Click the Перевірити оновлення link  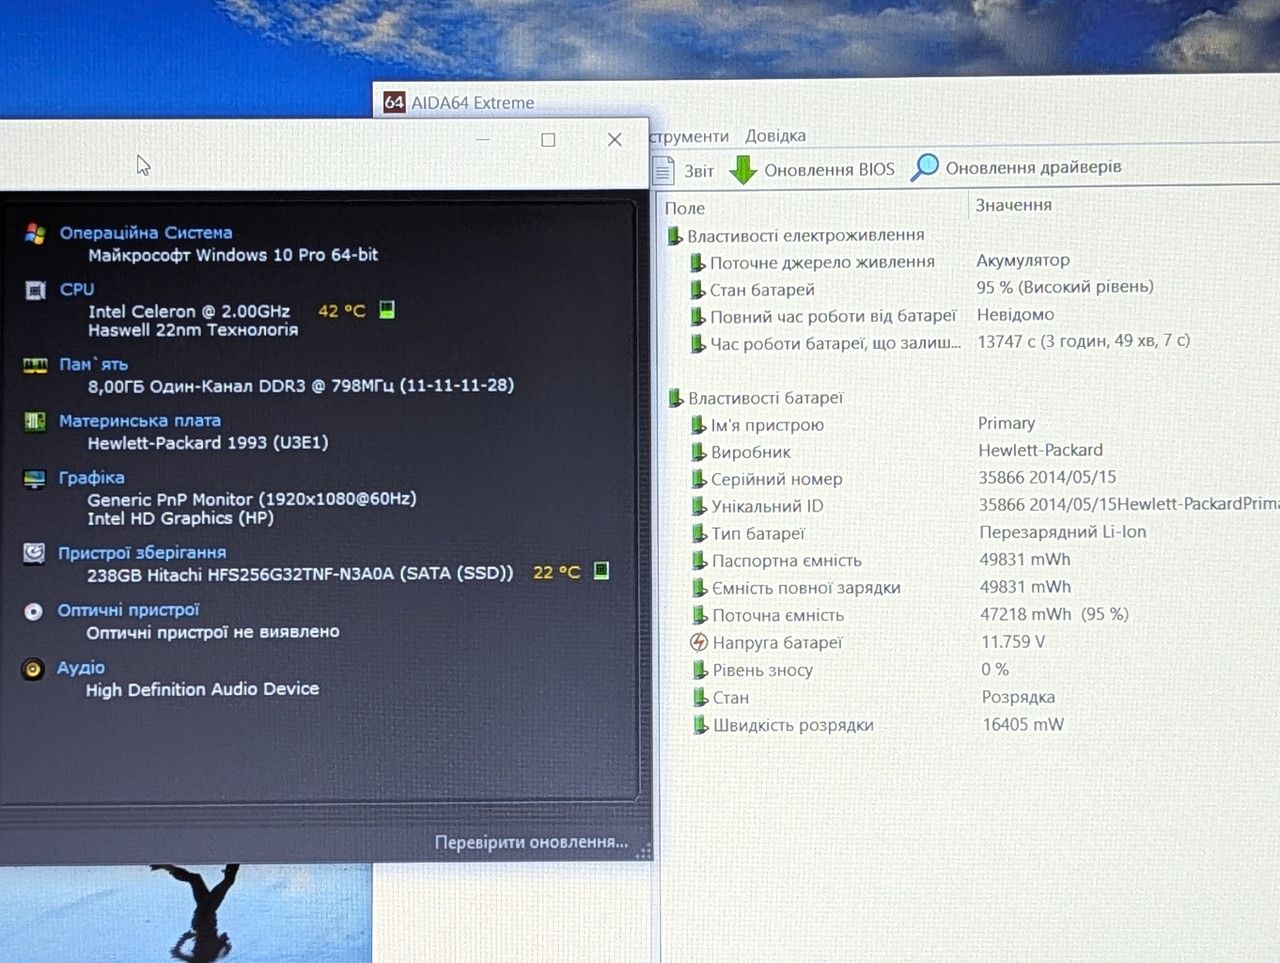pyautogui.click(x=531, y=842)
